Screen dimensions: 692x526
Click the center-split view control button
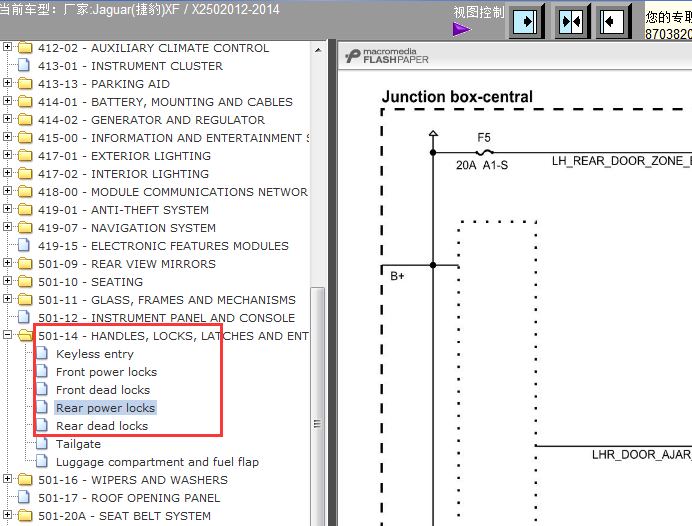572,21
